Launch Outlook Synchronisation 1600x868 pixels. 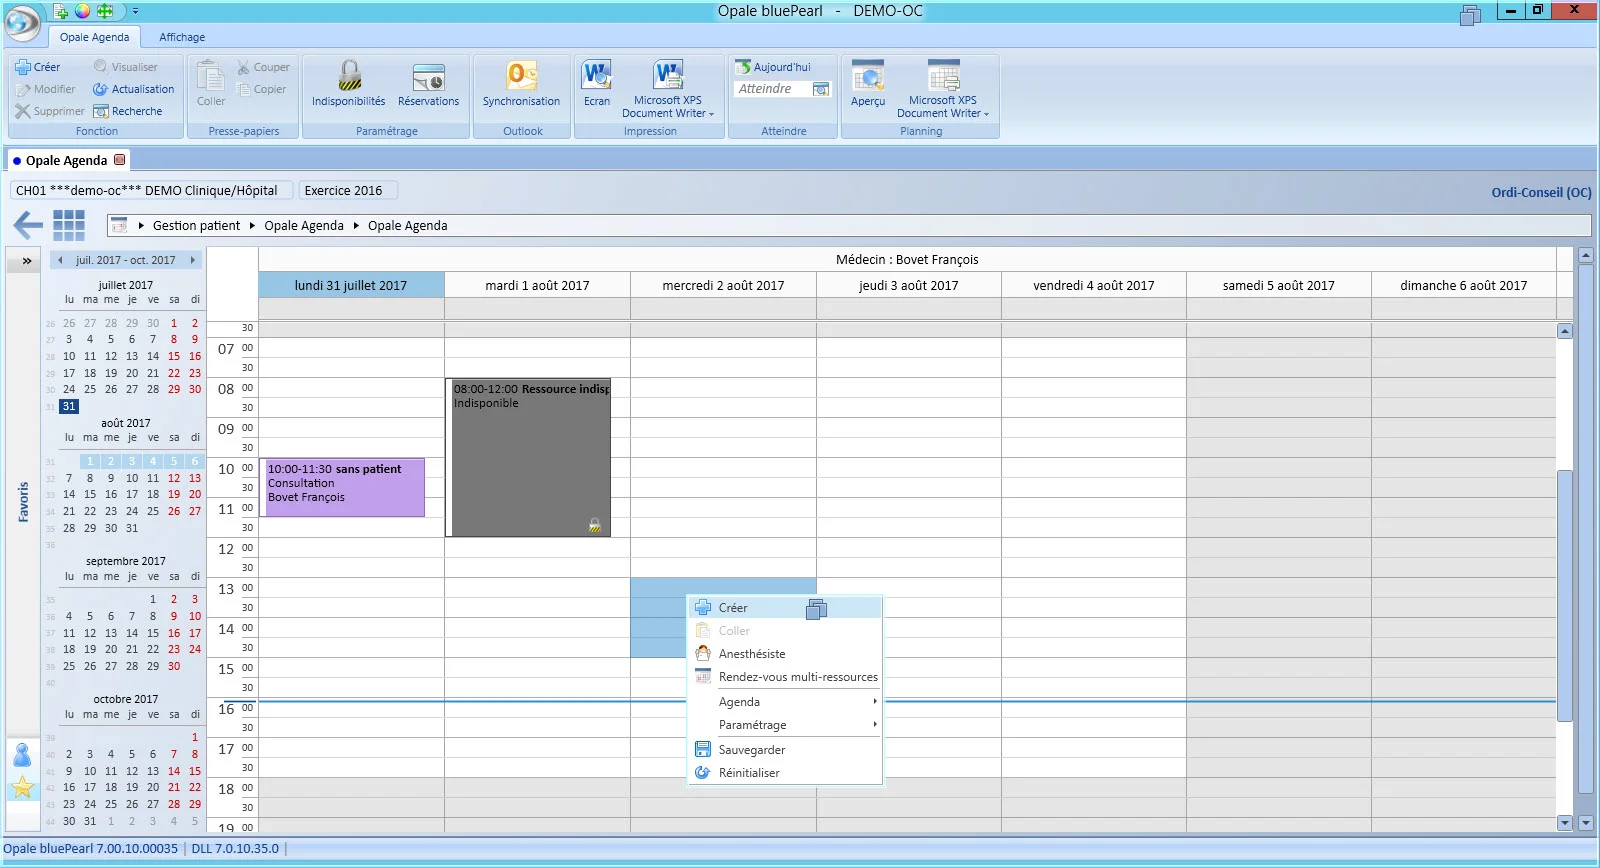521,83
